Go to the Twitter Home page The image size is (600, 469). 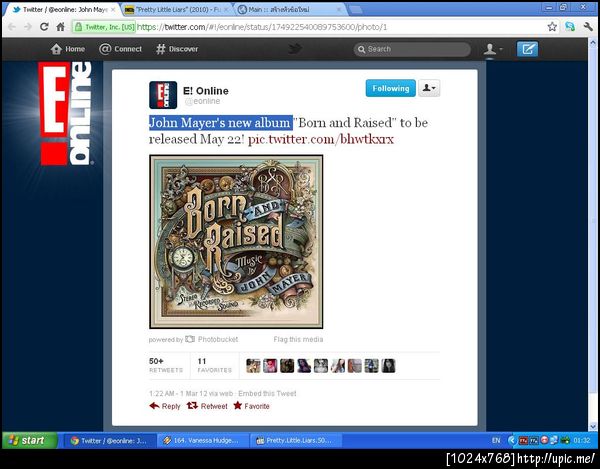tap(68, 49)
